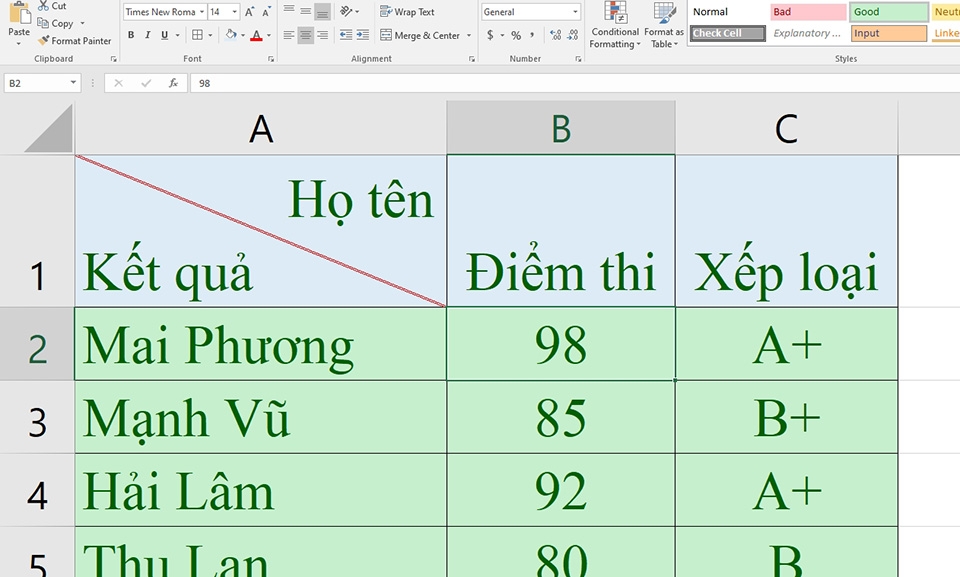Toggle Bottom Align in the Alignment group
This screenshot has width=960, height=577.
tap(322, 11)
